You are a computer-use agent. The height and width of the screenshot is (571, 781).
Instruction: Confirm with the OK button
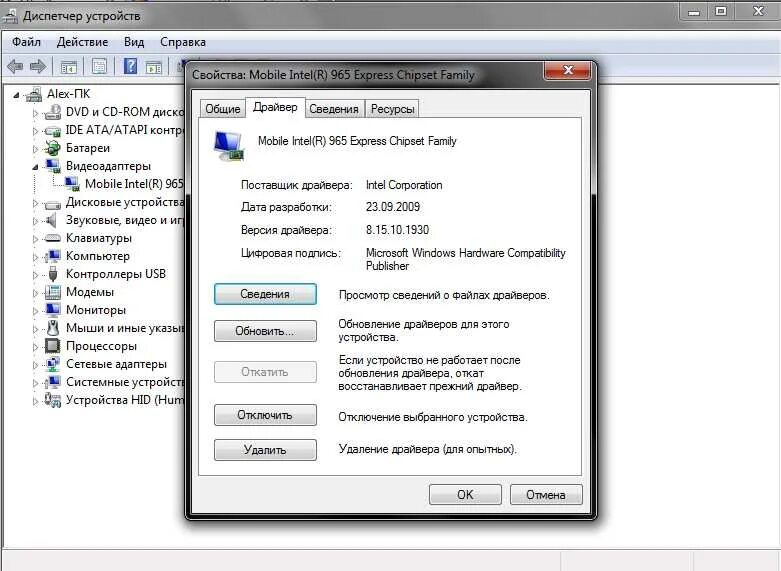pos(465,495)
